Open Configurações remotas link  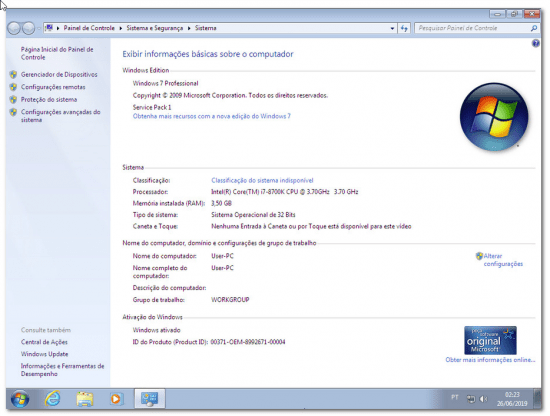tap(53, 87)
